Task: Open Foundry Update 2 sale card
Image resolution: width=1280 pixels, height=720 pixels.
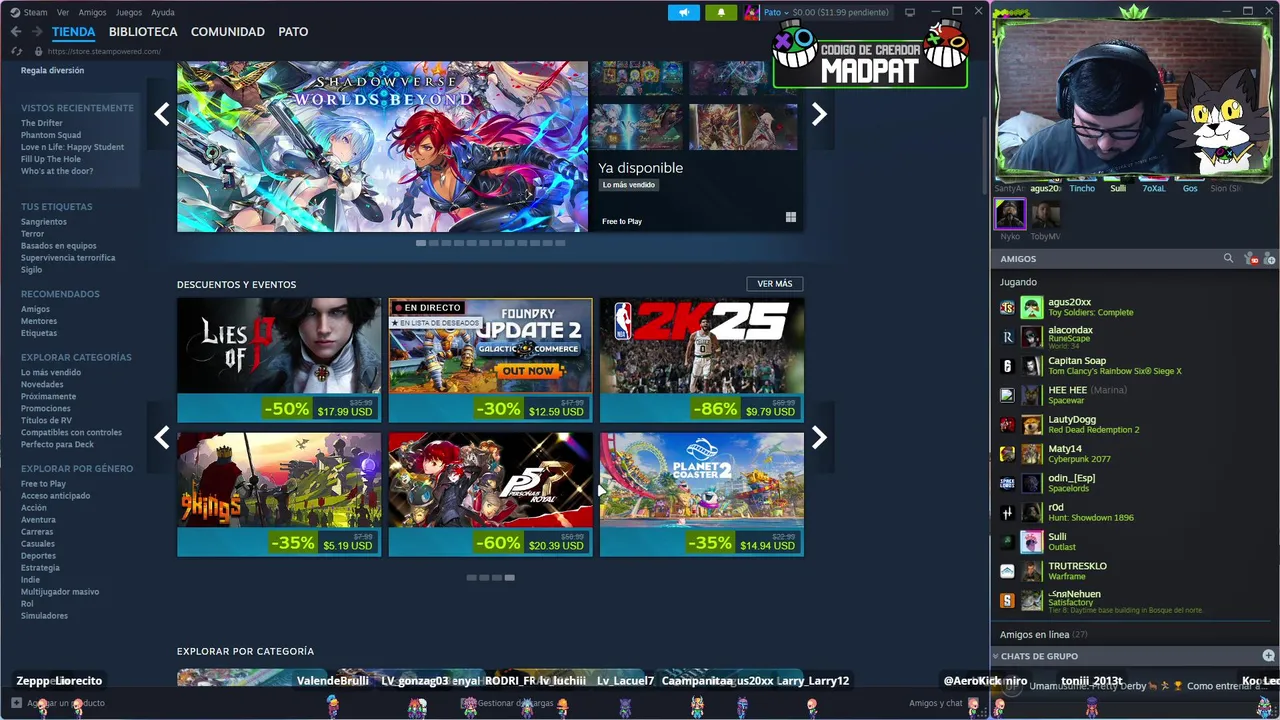Action: [490, 360]
